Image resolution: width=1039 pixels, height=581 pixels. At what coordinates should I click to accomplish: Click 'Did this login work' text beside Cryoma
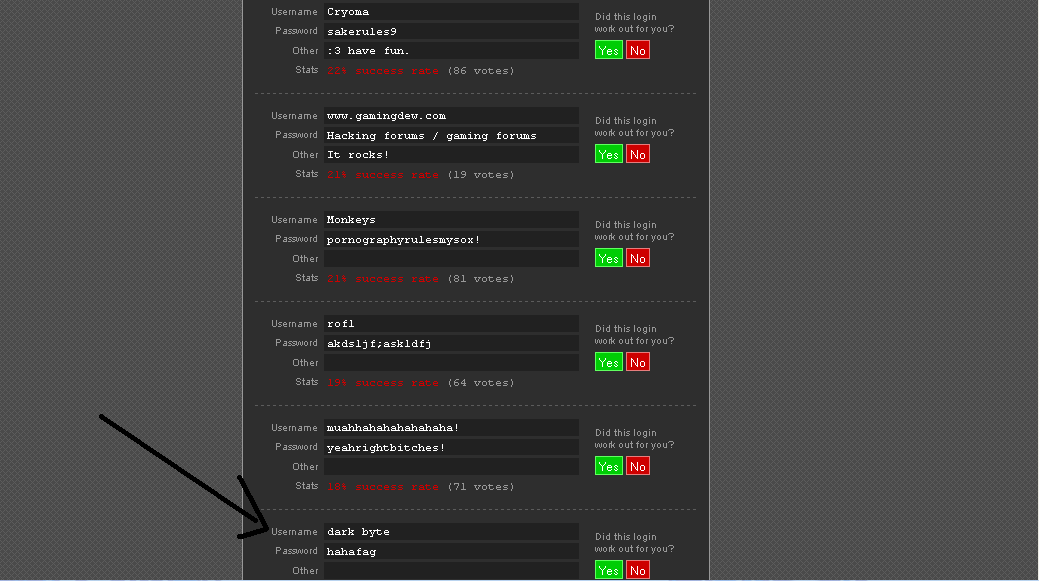(634, 23)
